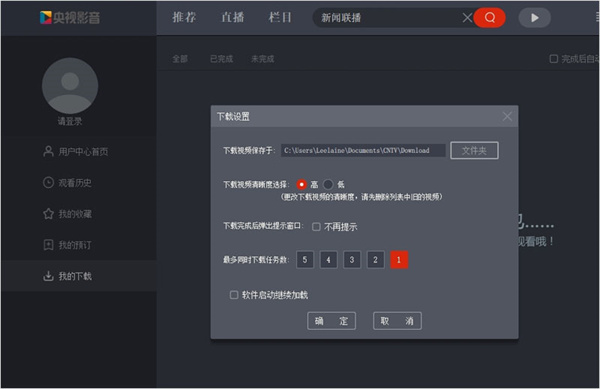Open 观看历史 in sidebar
This screenshot has width=600, height=389.
click(78, 182)
